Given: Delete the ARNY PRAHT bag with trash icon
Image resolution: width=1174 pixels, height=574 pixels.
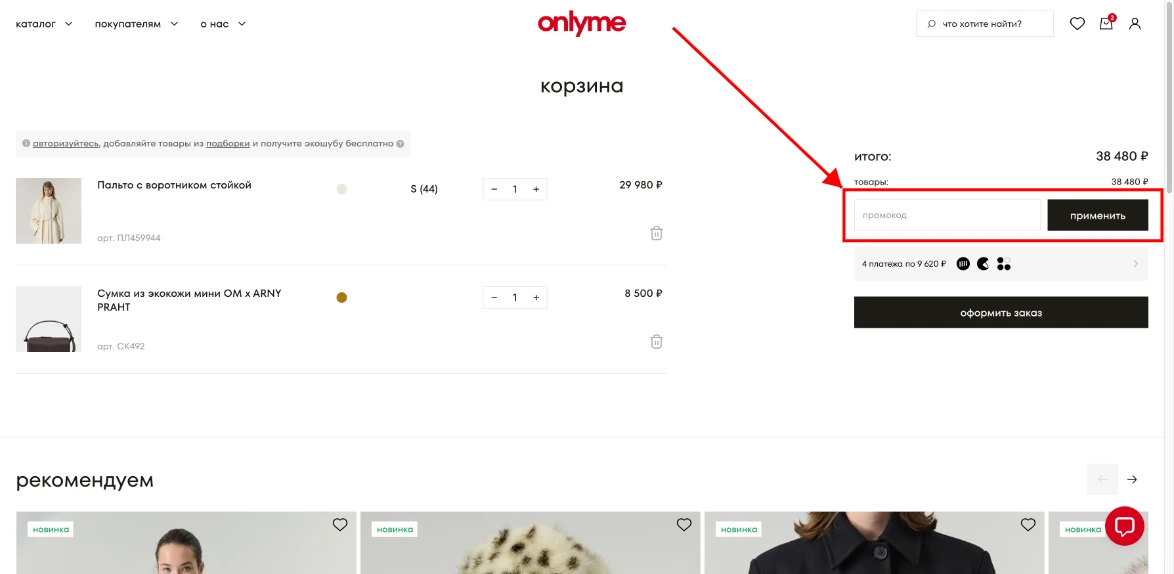Looking at the screenshot, I should [x=657, y=341].
